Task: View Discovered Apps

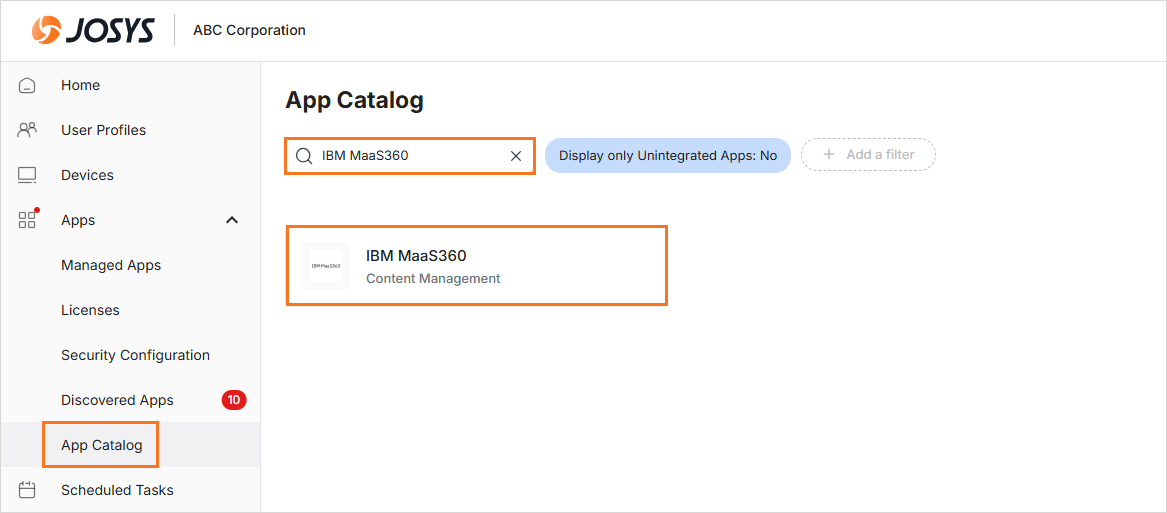Action: pyautogui.click(x=117, y=400)
